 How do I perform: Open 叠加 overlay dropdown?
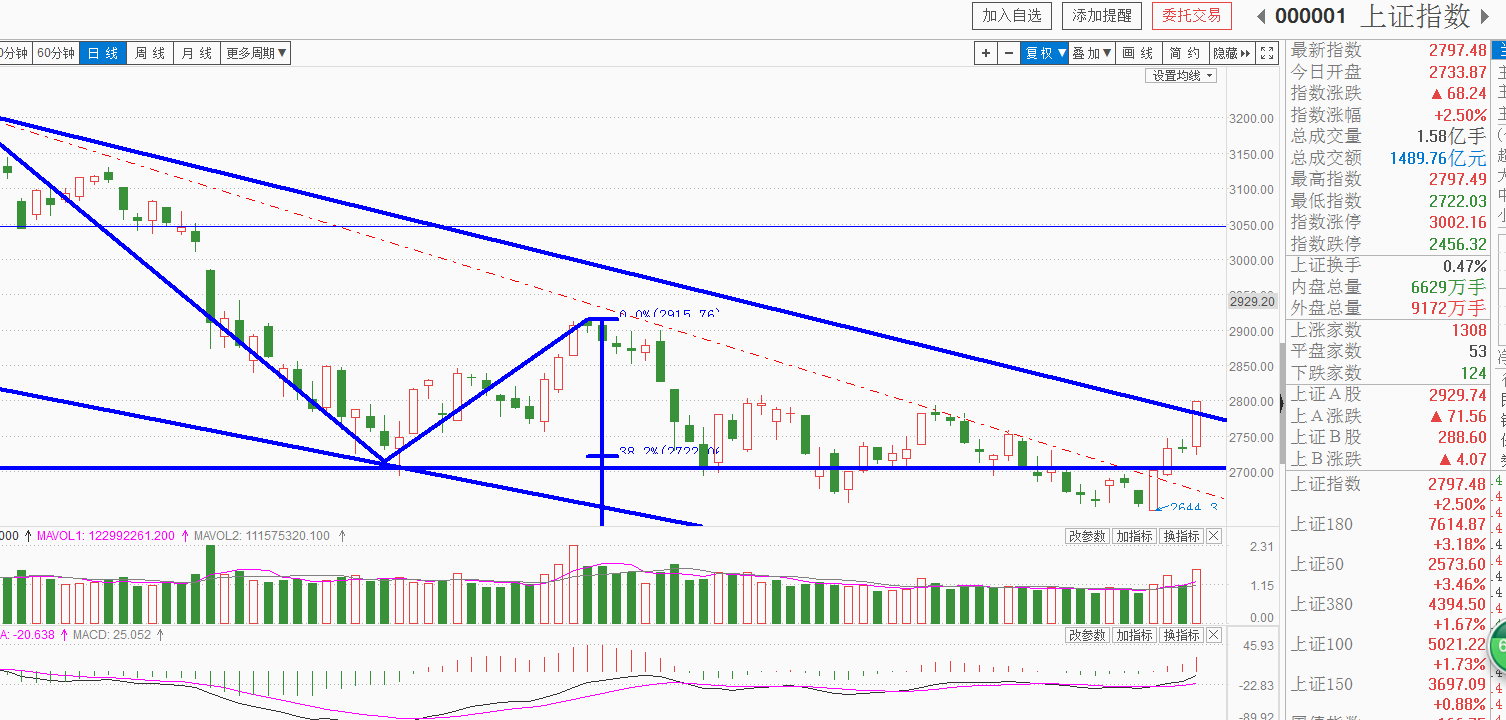tap(1091, 53)
